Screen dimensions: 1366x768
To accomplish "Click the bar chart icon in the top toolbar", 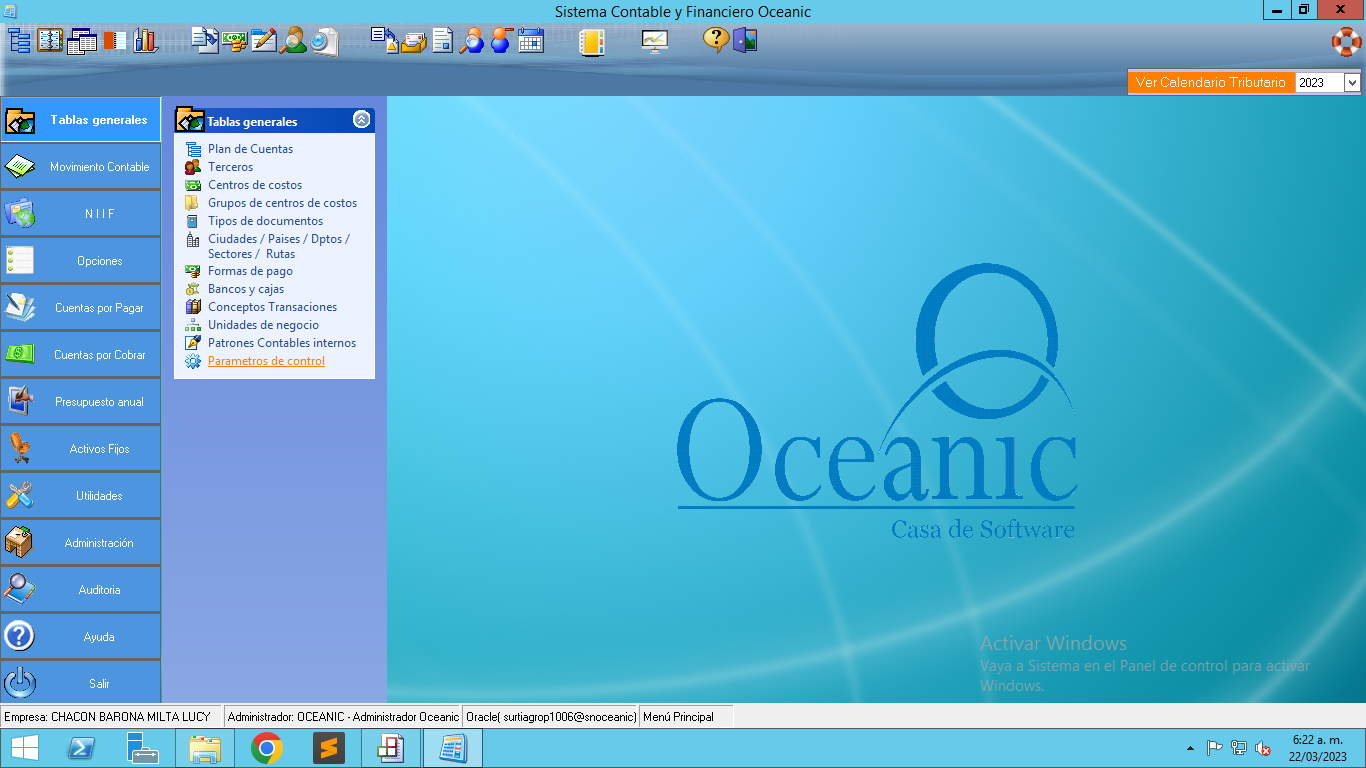I will pyautogui.click(x=146, y=41).
